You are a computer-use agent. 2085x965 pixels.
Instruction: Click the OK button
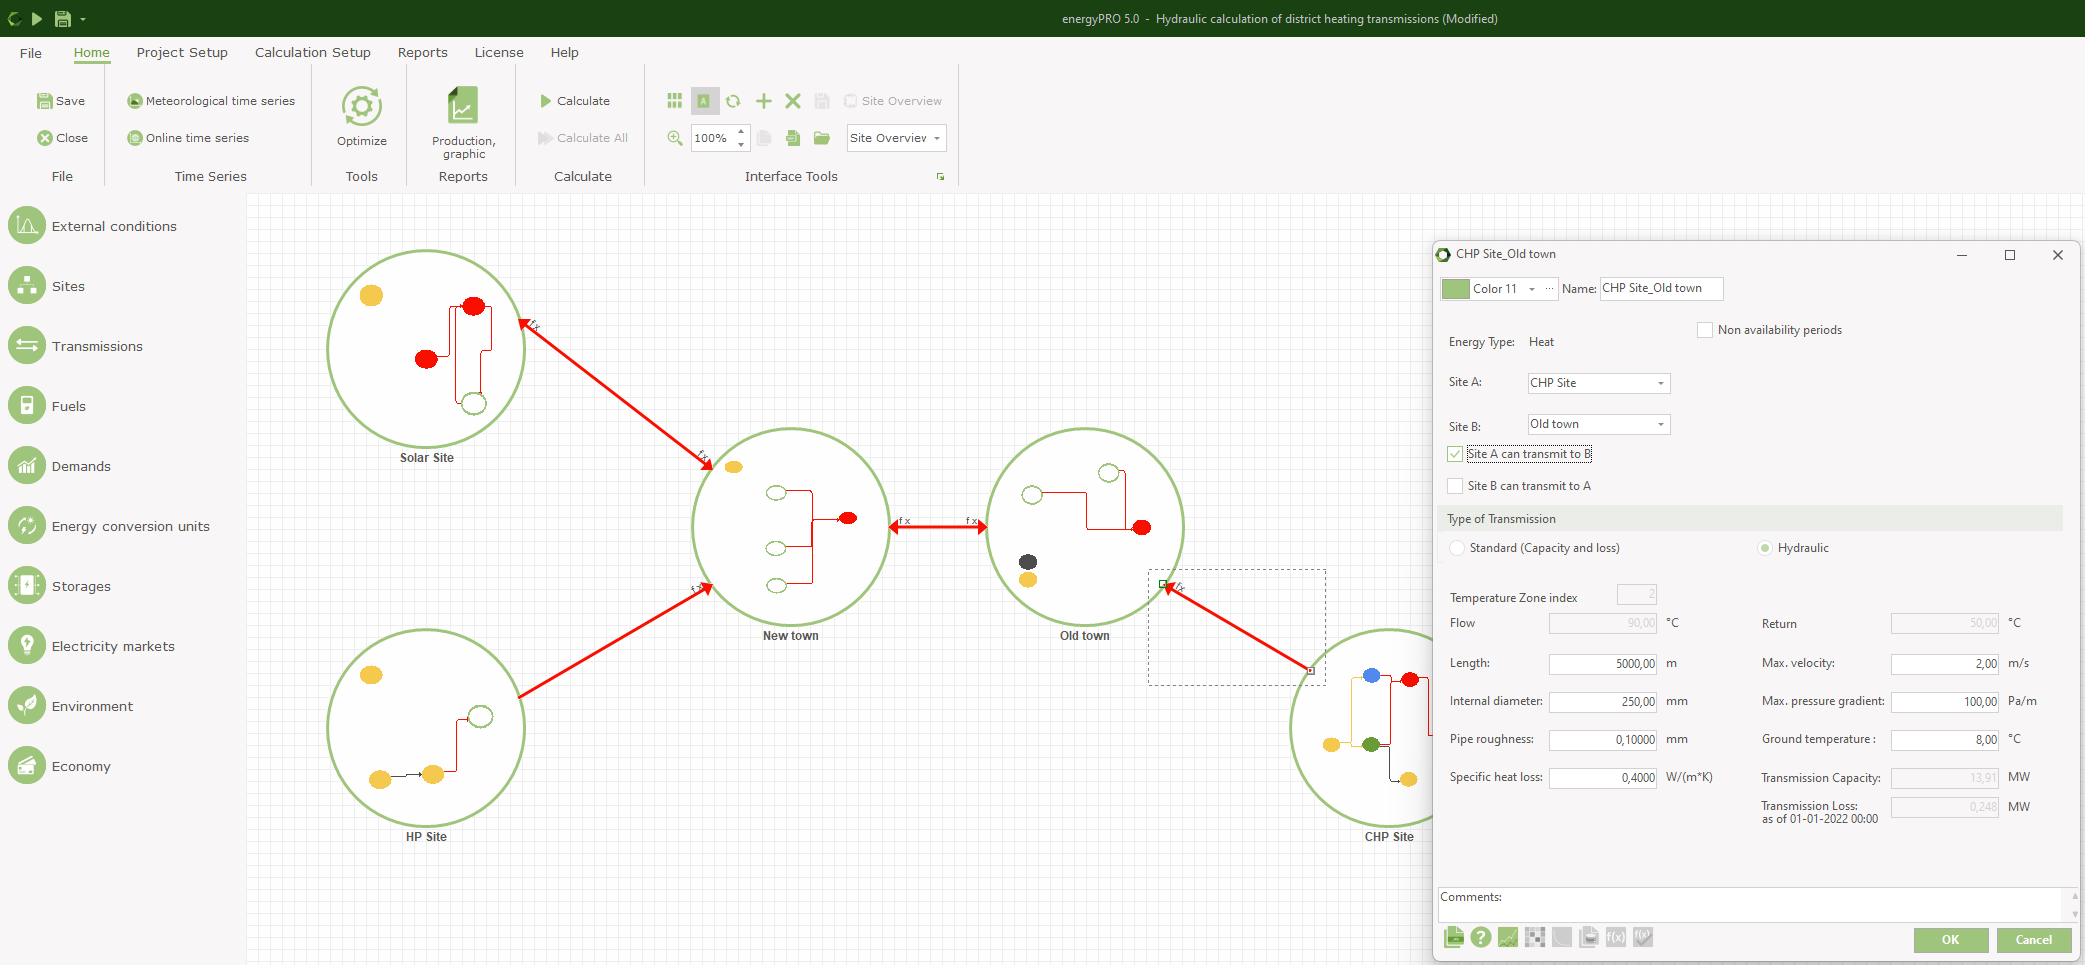coord(1949,940)
